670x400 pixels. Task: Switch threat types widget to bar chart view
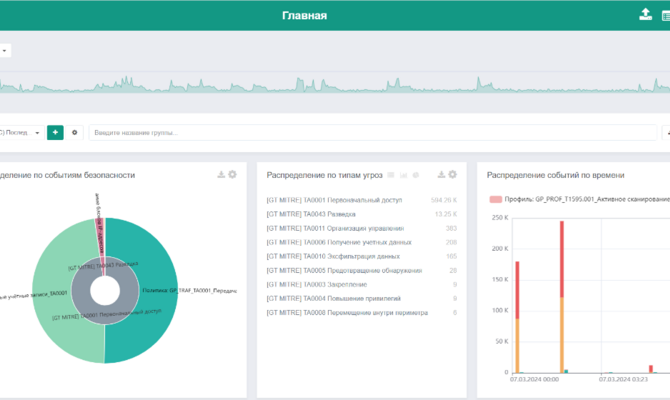tap(403, 175)
